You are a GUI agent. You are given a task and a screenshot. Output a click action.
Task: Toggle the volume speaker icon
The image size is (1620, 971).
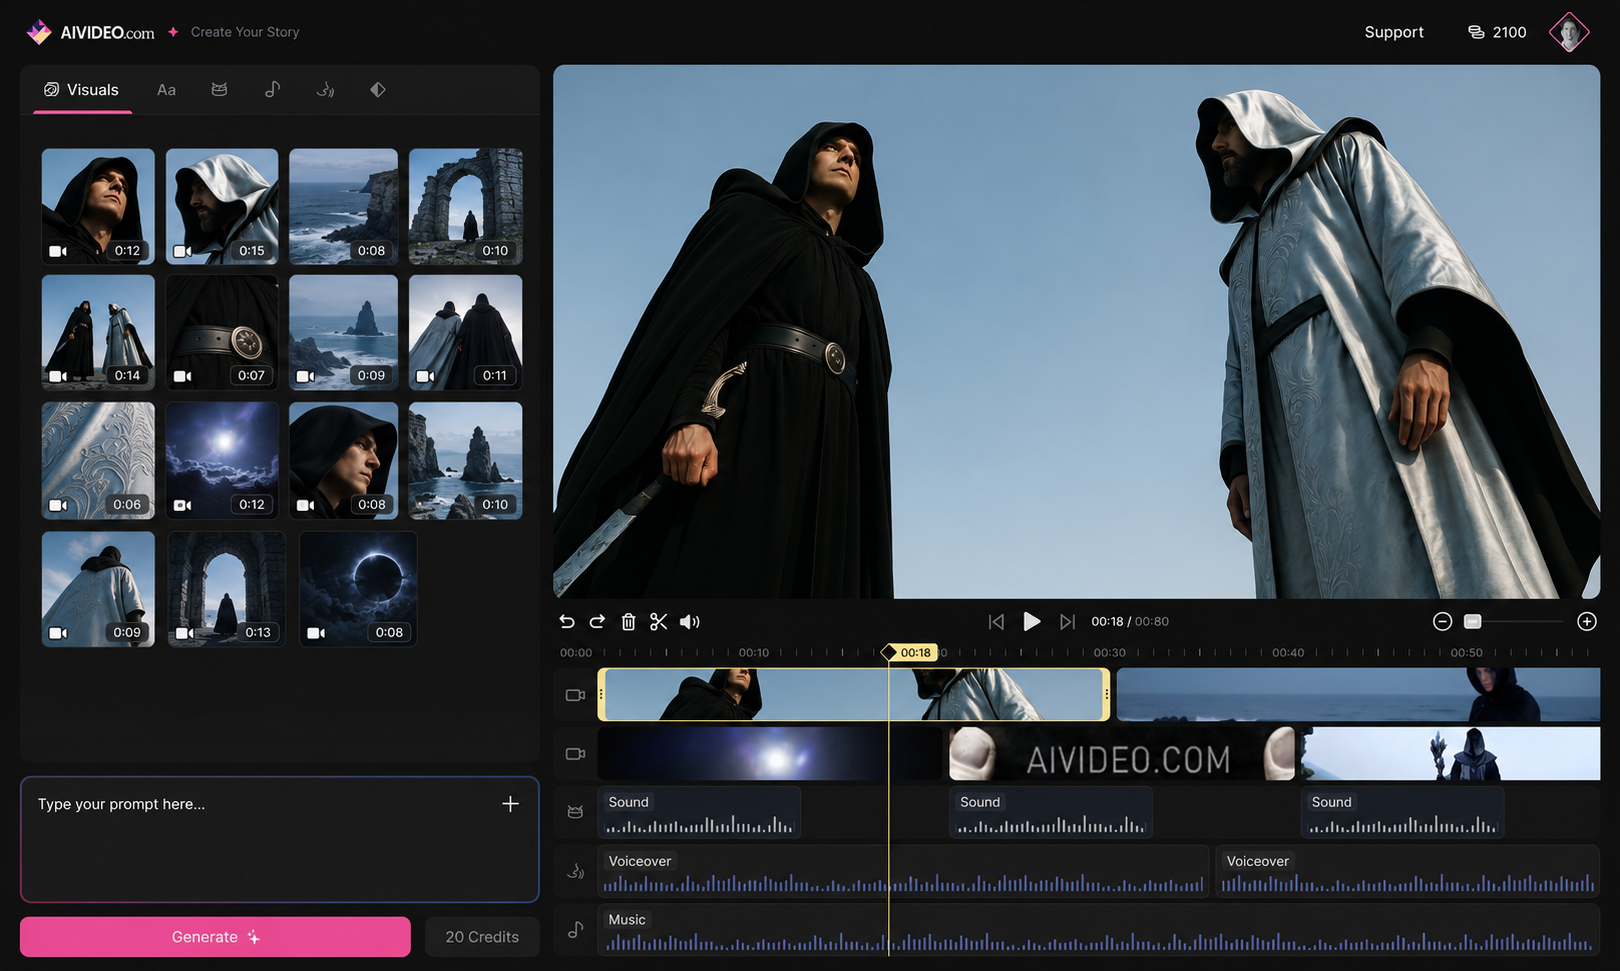coord(690,622)
